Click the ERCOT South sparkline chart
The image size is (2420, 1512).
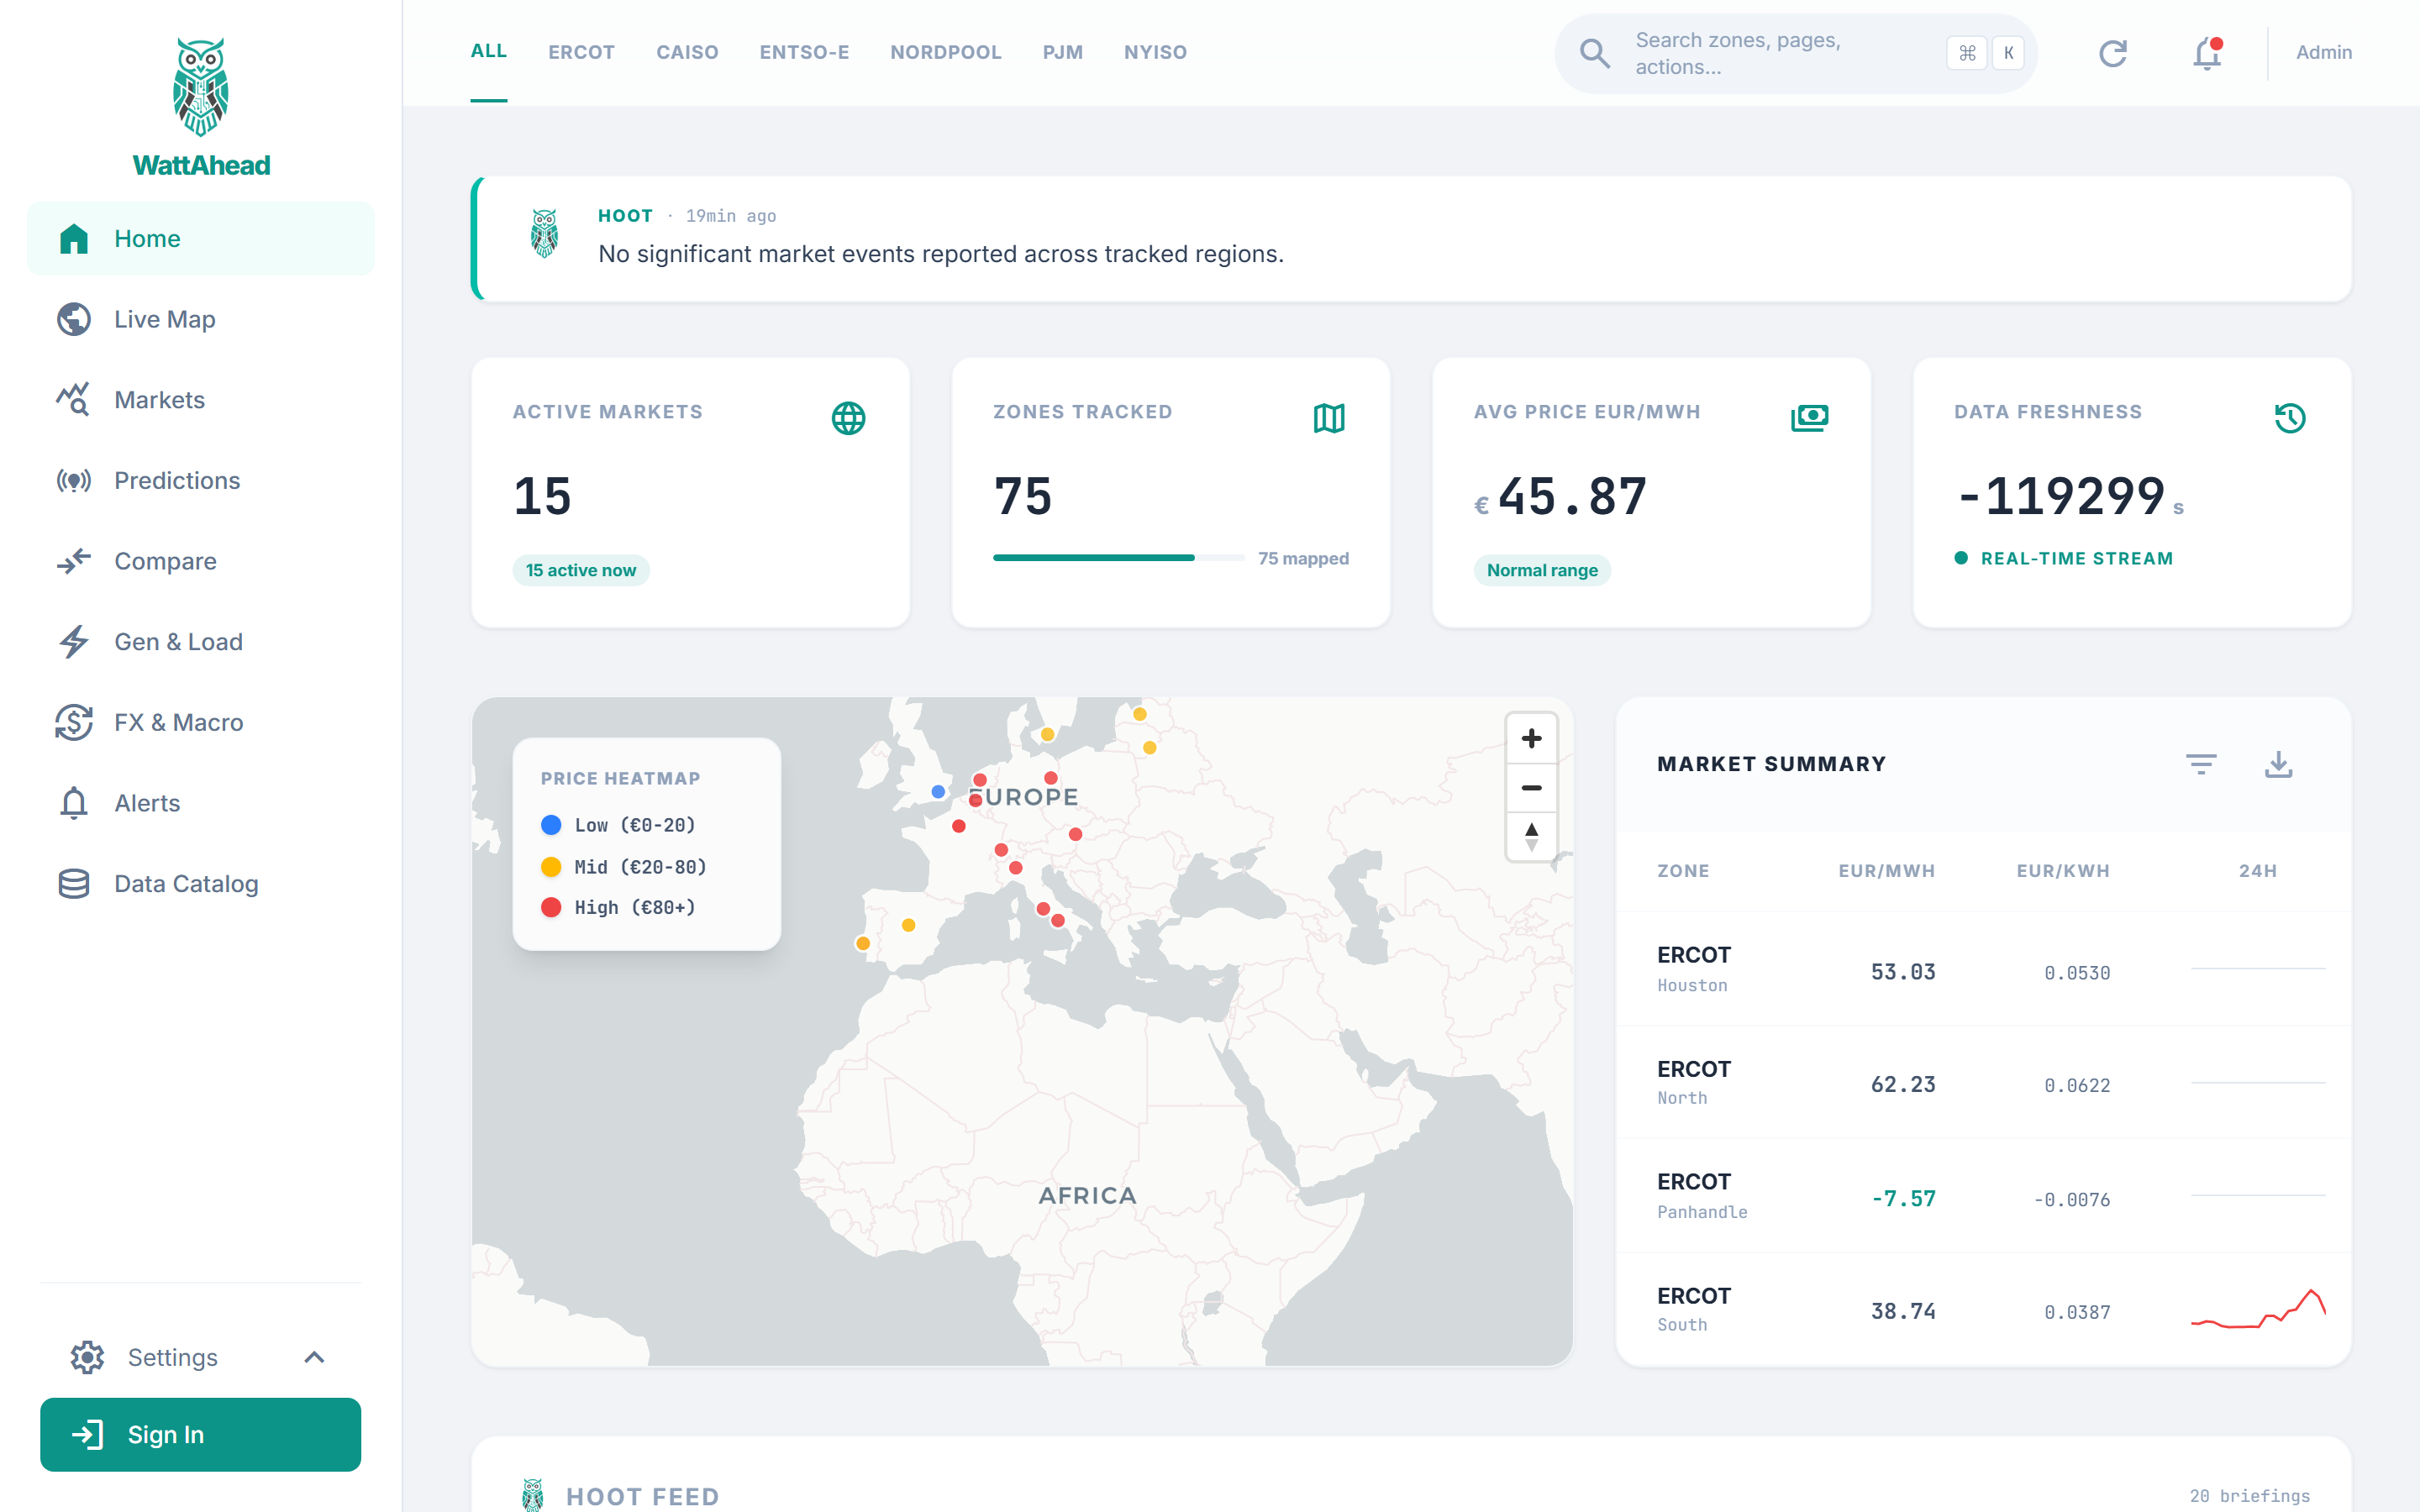click(2258, 1309)
